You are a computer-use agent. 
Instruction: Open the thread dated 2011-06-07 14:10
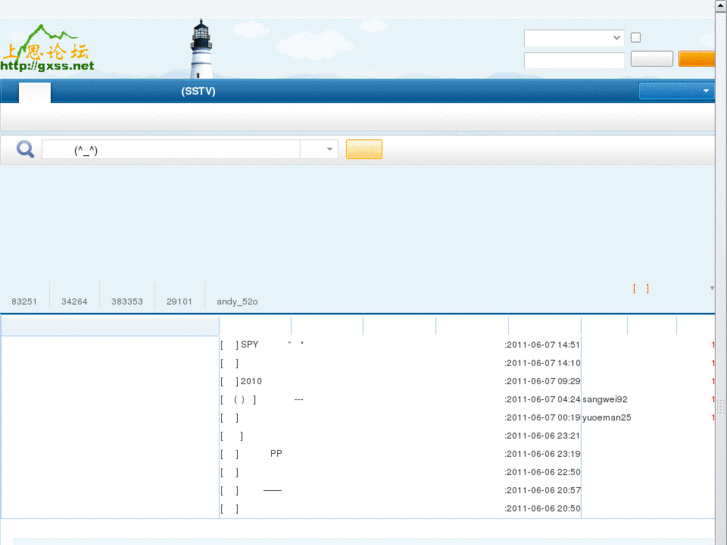[230, 363]
